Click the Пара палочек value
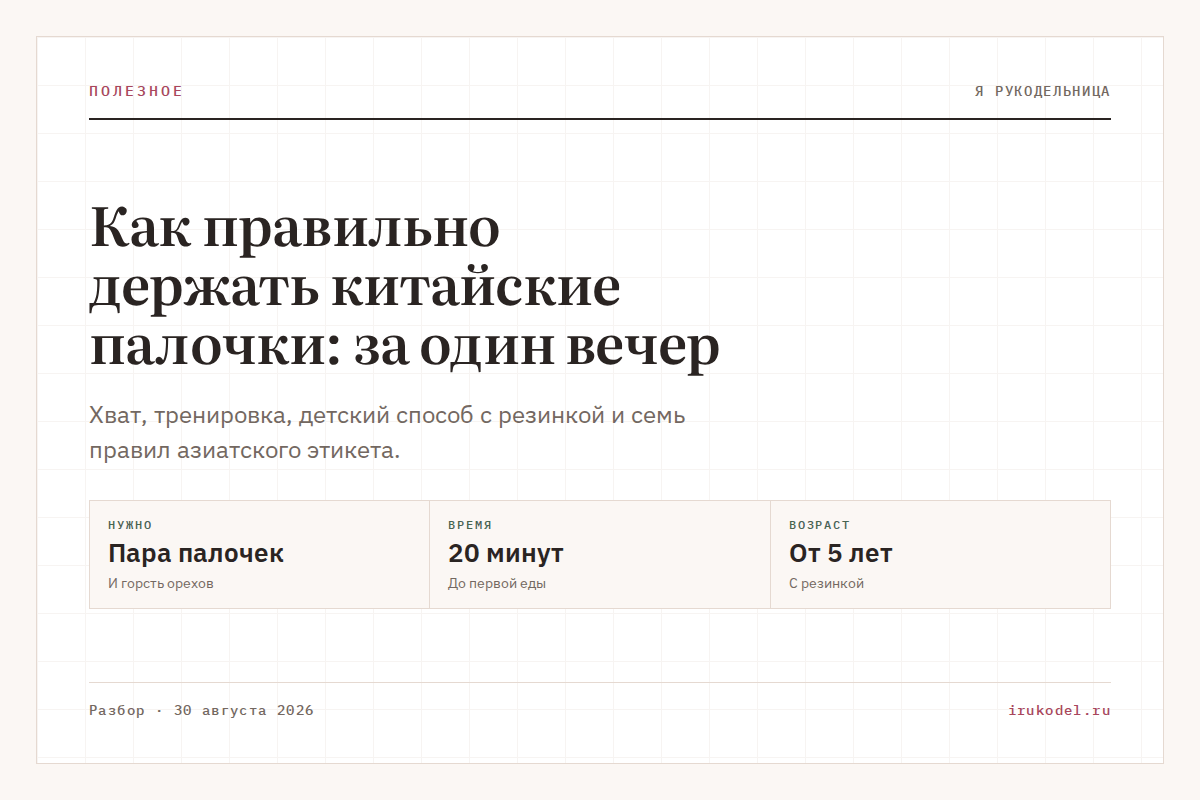The height and width of the screenshot is (800, 1200). coord(196,553)
